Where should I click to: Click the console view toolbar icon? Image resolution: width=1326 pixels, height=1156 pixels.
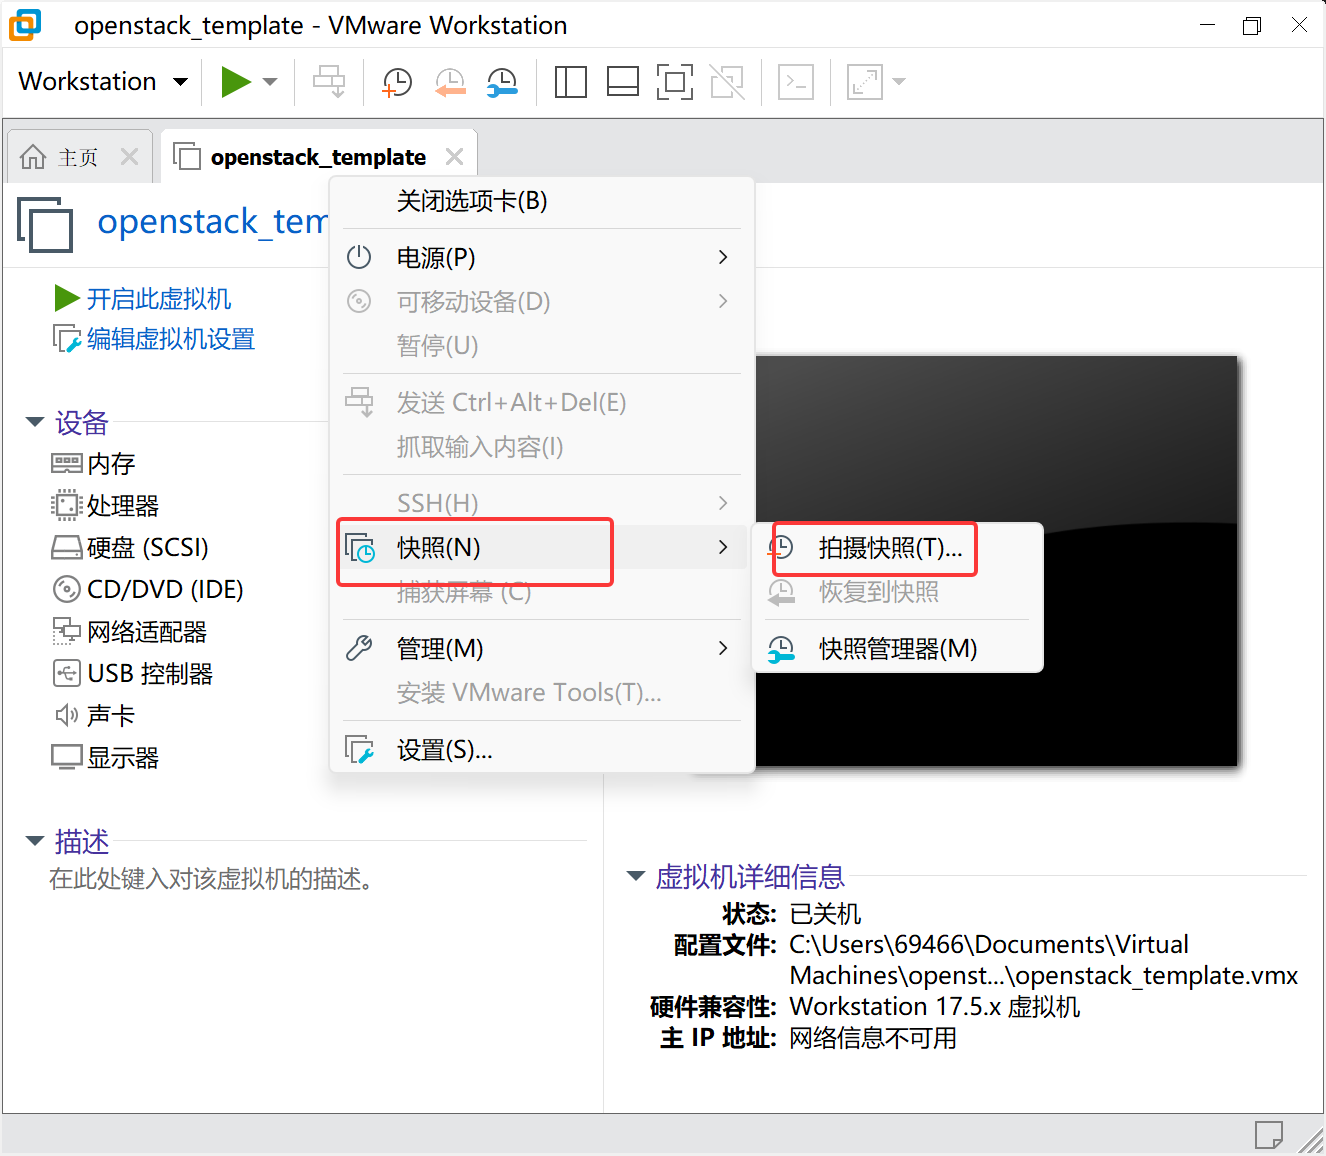click(796, 82)
